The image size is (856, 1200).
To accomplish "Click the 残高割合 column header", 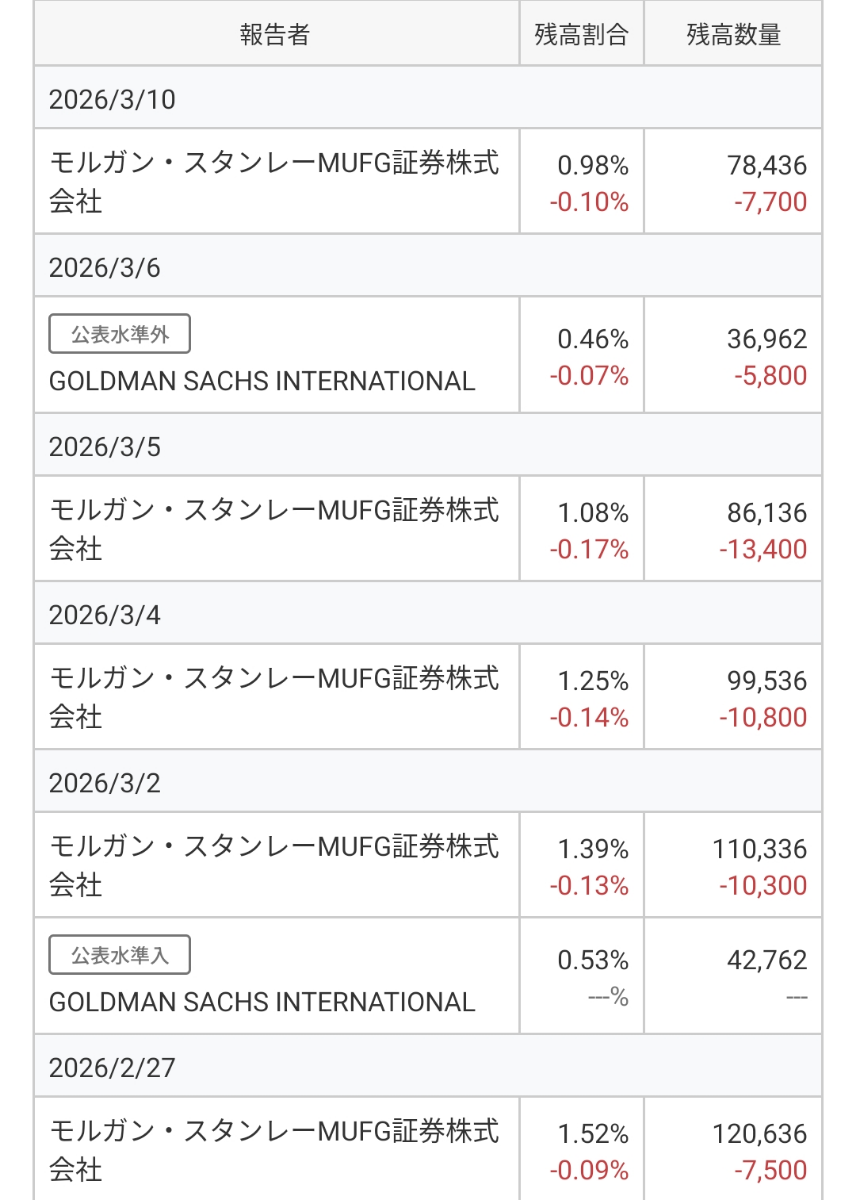I will click(x=581, y=35).
